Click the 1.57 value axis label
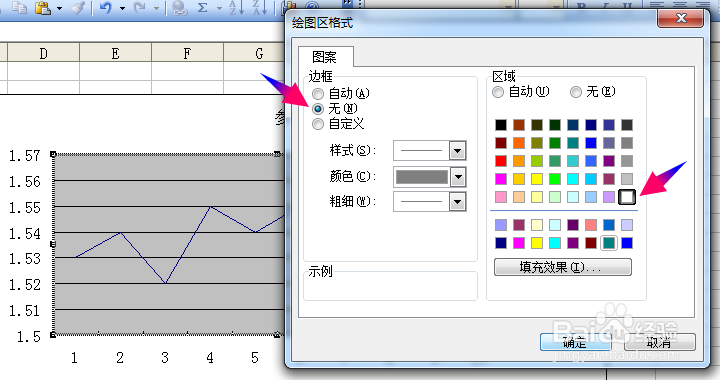The image size is (720, 380). 25,156
